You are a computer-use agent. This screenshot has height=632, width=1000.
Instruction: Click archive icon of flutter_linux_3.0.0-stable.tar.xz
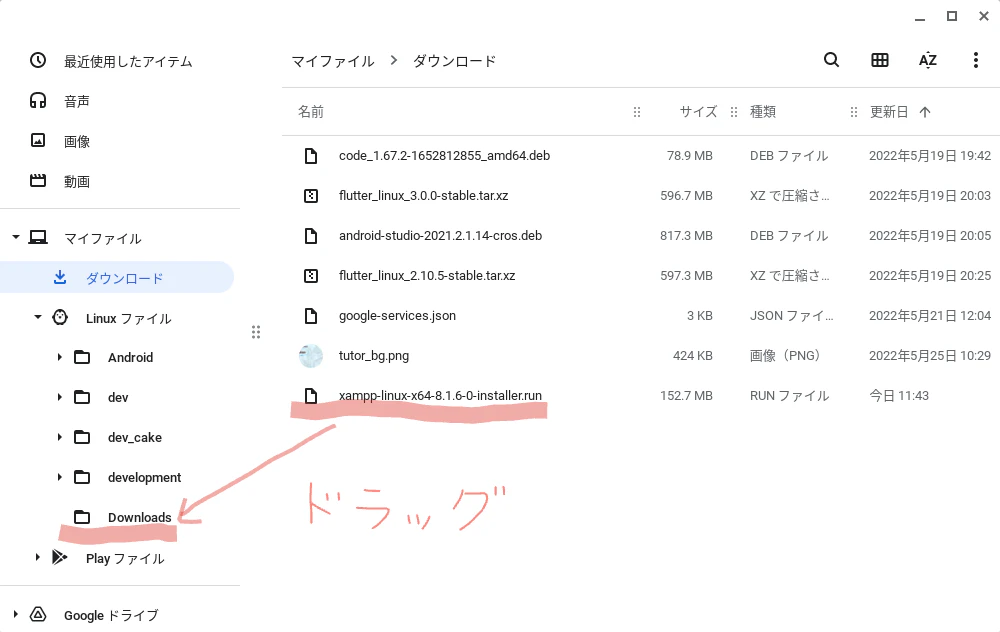pyautogui.click(x=311, y=196)
